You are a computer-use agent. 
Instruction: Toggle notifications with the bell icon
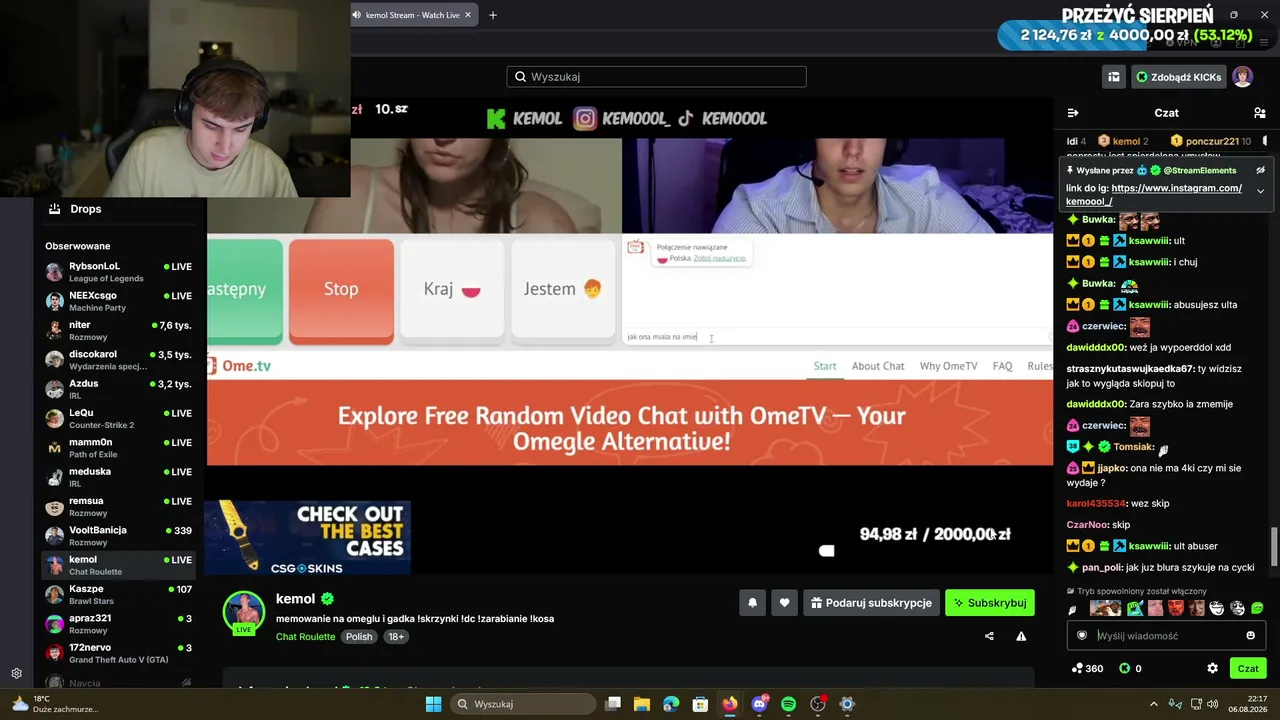tap(752, 603)
